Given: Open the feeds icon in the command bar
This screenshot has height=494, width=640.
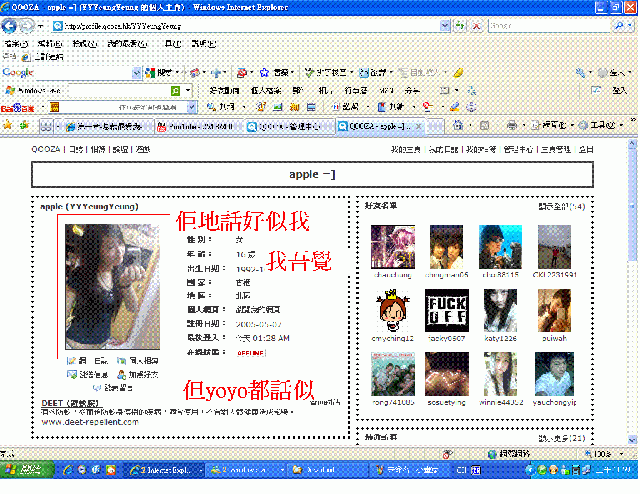Looking at the screenshot, I should [x=484, y=125].
